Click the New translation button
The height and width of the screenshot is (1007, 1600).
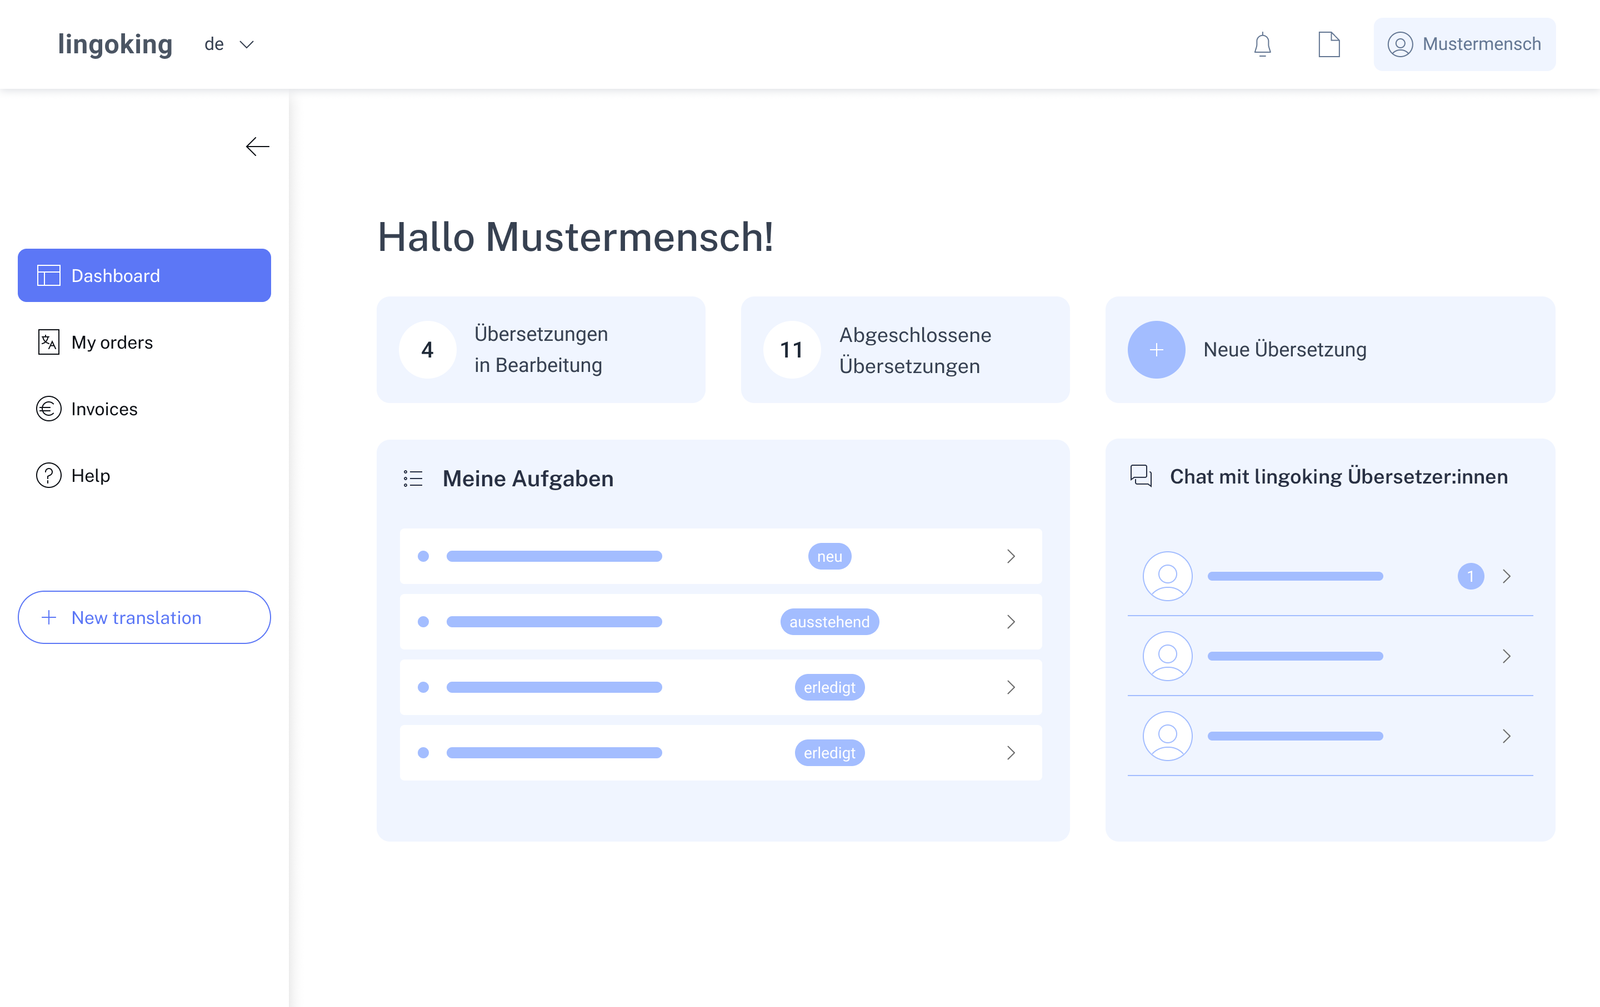click(x=144, y=617)
